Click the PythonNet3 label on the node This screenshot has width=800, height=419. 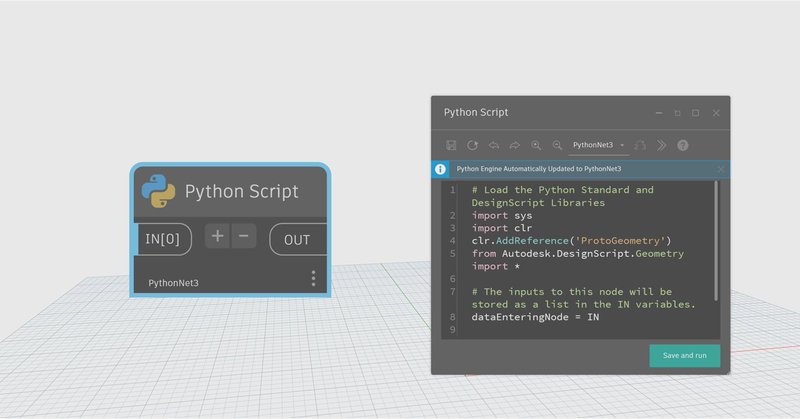coord(173,283)
